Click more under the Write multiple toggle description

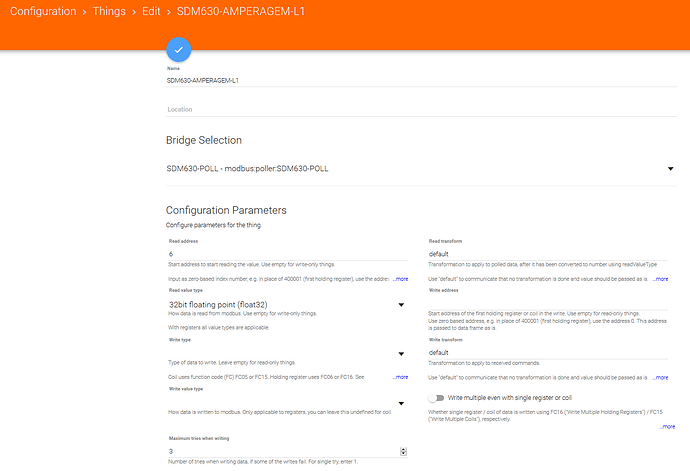pyautogui.click(x=667, y=426)
